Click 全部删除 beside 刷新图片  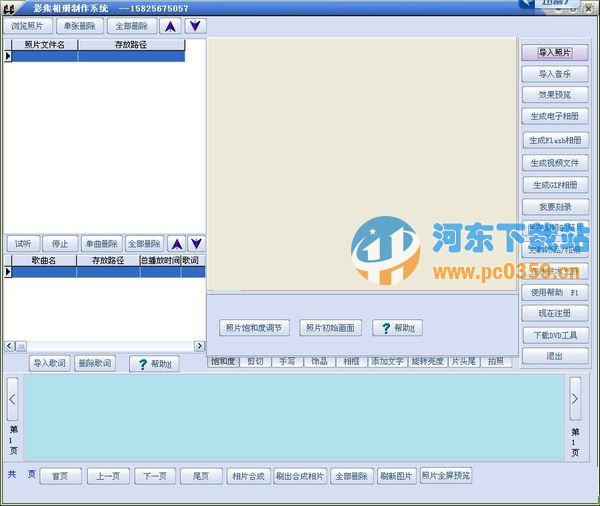pos(352,476)
